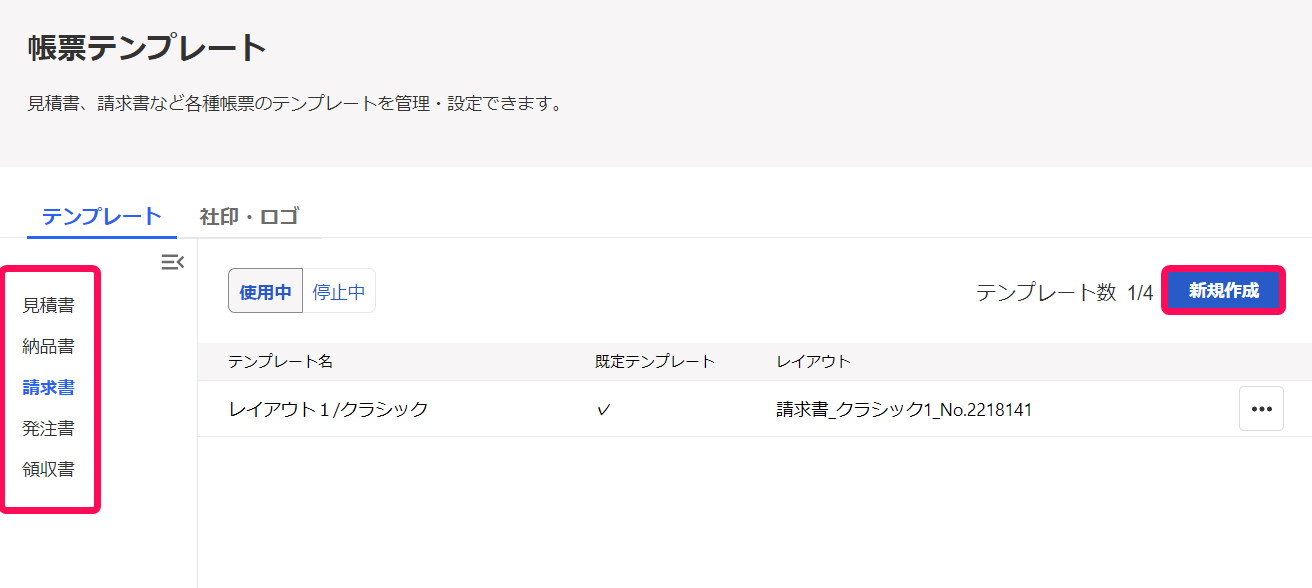Click the レイアウト column header
This screenshot has width=1312, height=588.
coord(814,362)
